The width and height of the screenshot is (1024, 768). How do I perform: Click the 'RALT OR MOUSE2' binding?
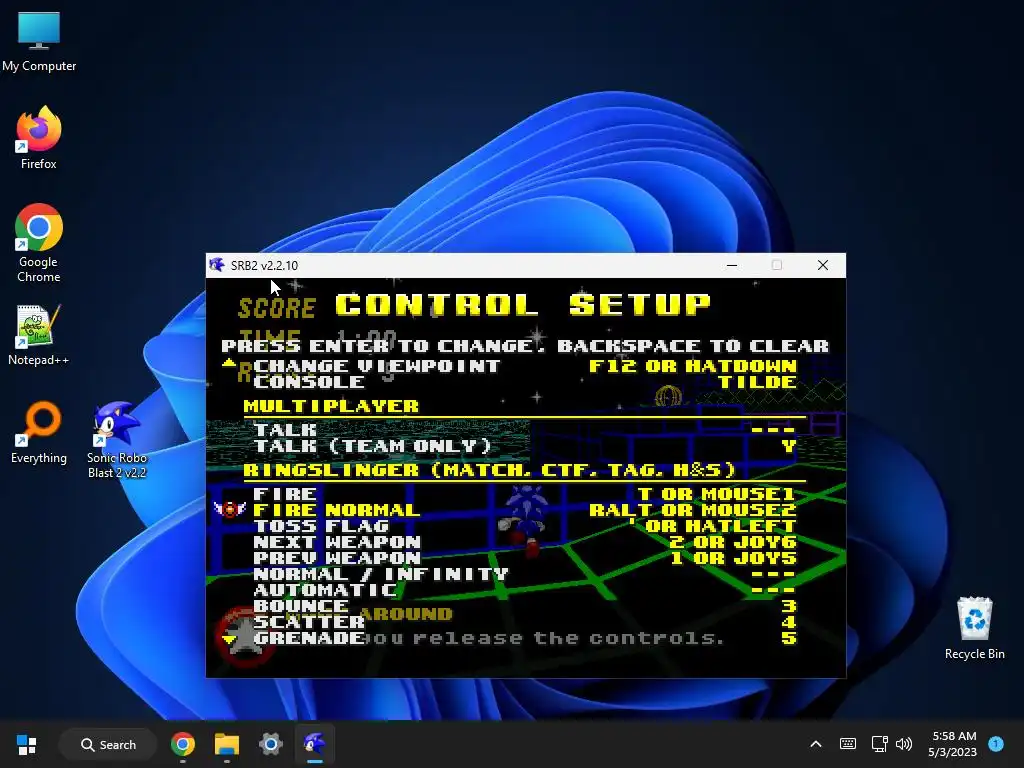coord(693,510)
